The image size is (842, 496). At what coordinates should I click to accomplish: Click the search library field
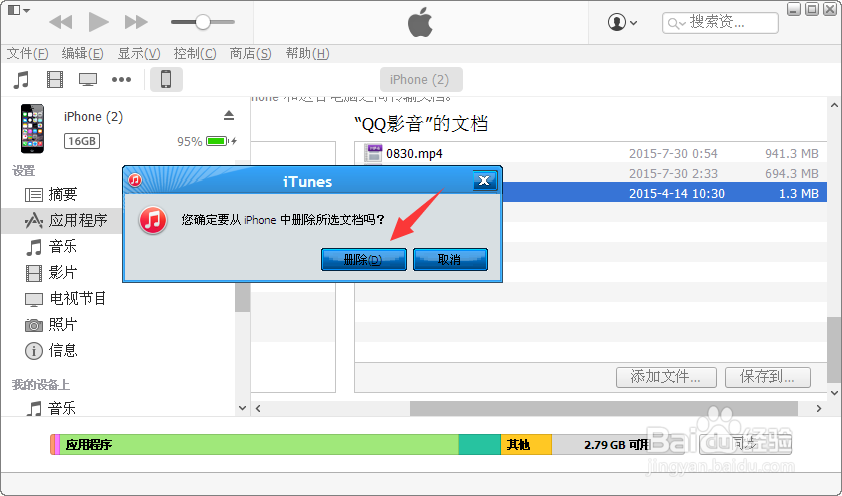click(720, 23)
